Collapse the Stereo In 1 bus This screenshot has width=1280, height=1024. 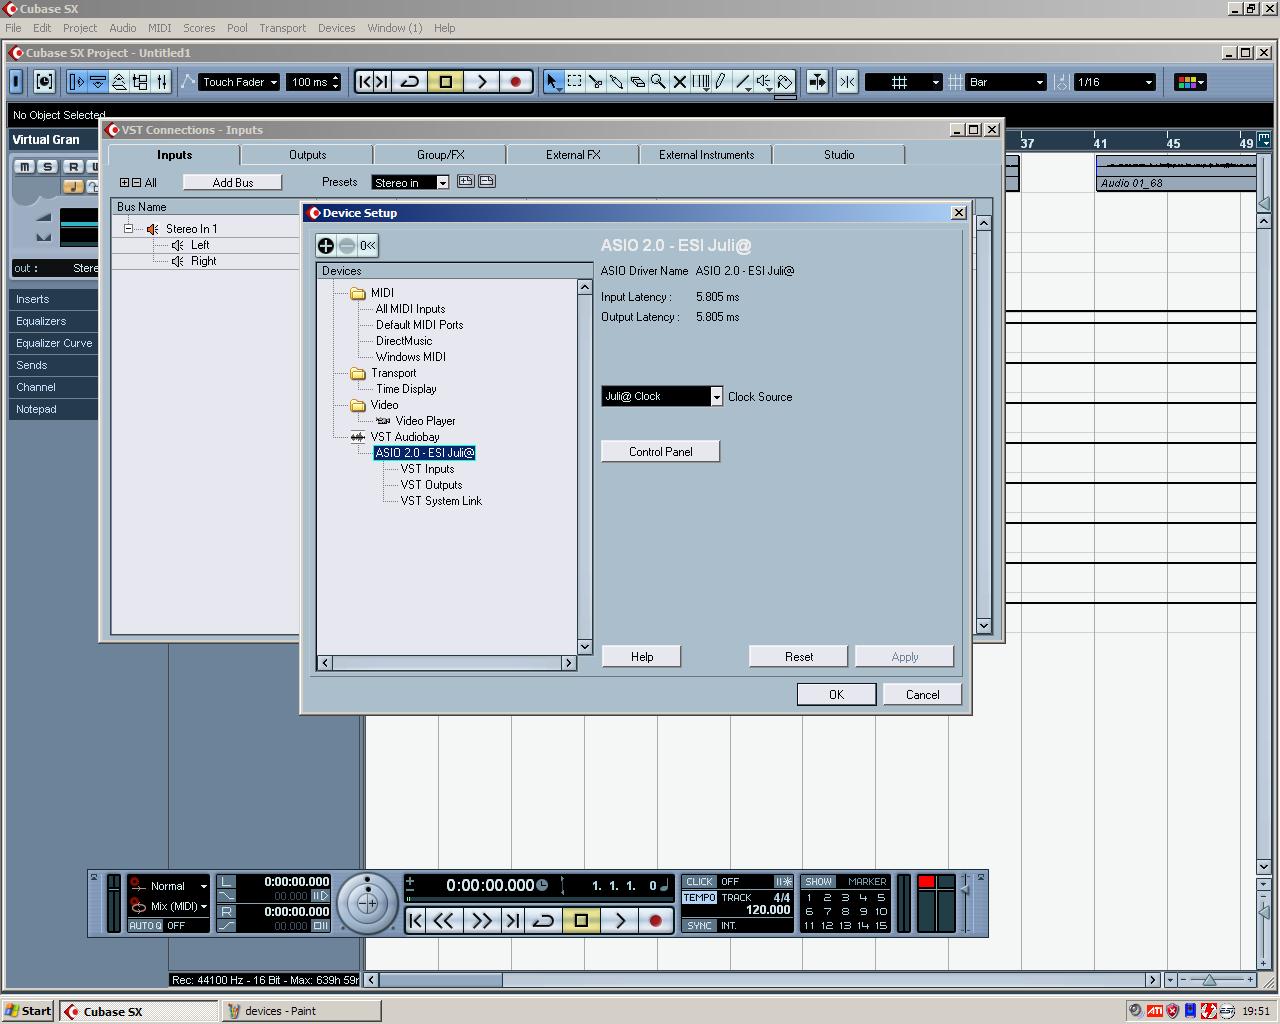[x=128, y=229]
